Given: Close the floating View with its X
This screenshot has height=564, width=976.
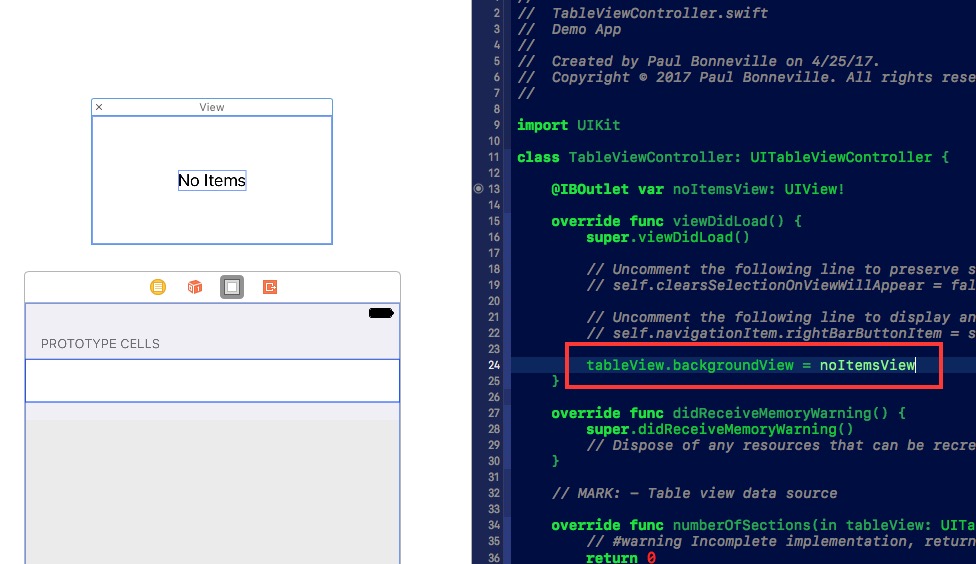Looking at the screenshot, I should pos(99,107).
